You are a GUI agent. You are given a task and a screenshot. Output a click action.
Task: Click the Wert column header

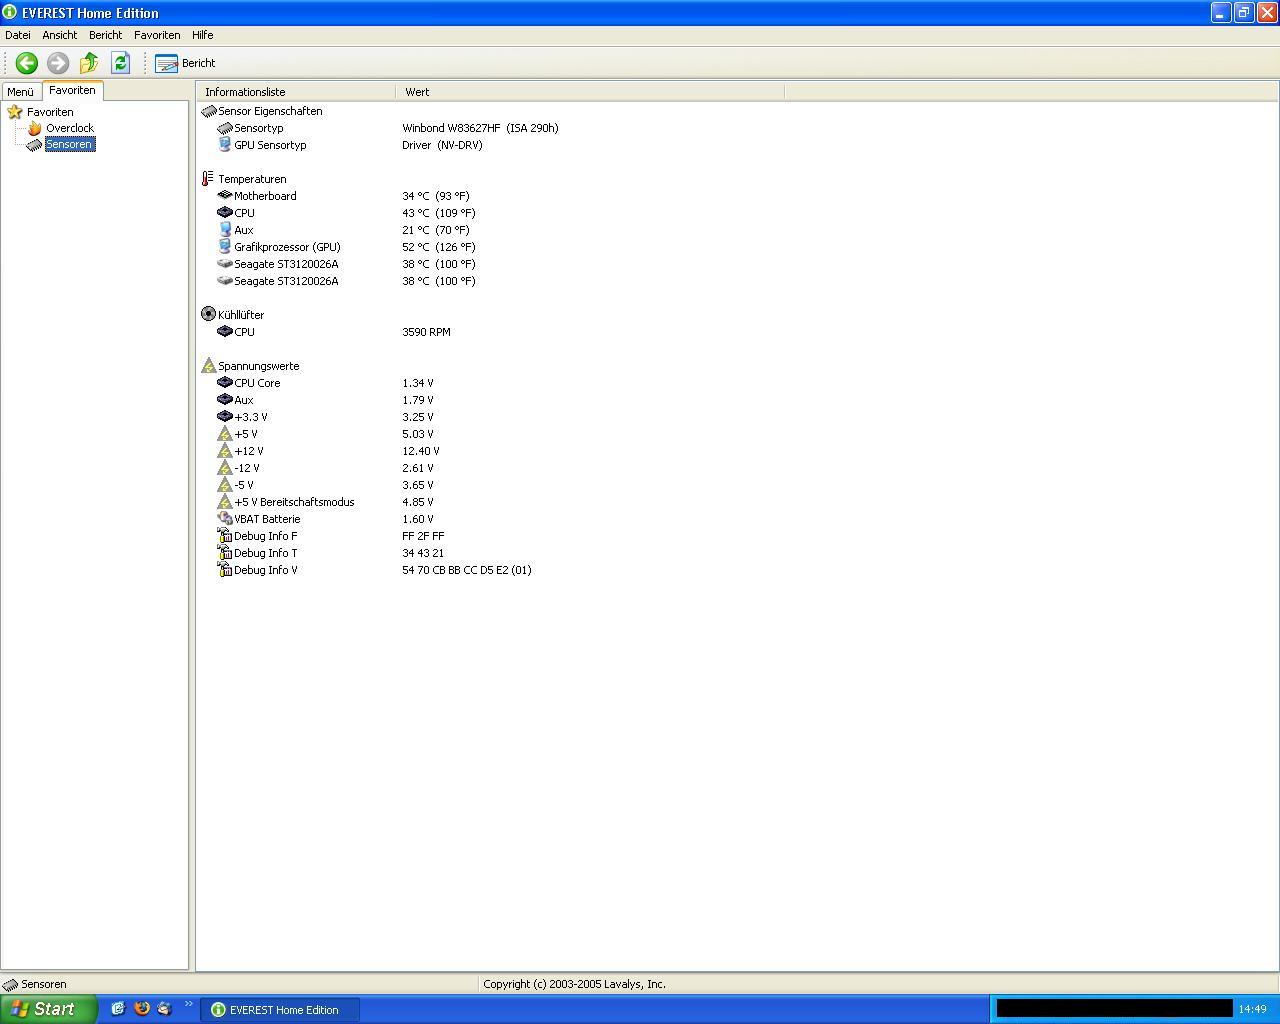point(590,92)
